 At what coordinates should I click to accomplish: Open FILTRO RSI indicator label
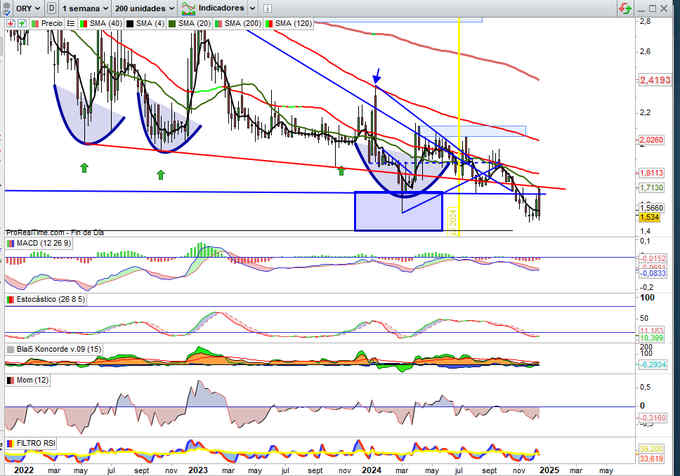pos(36,443)
